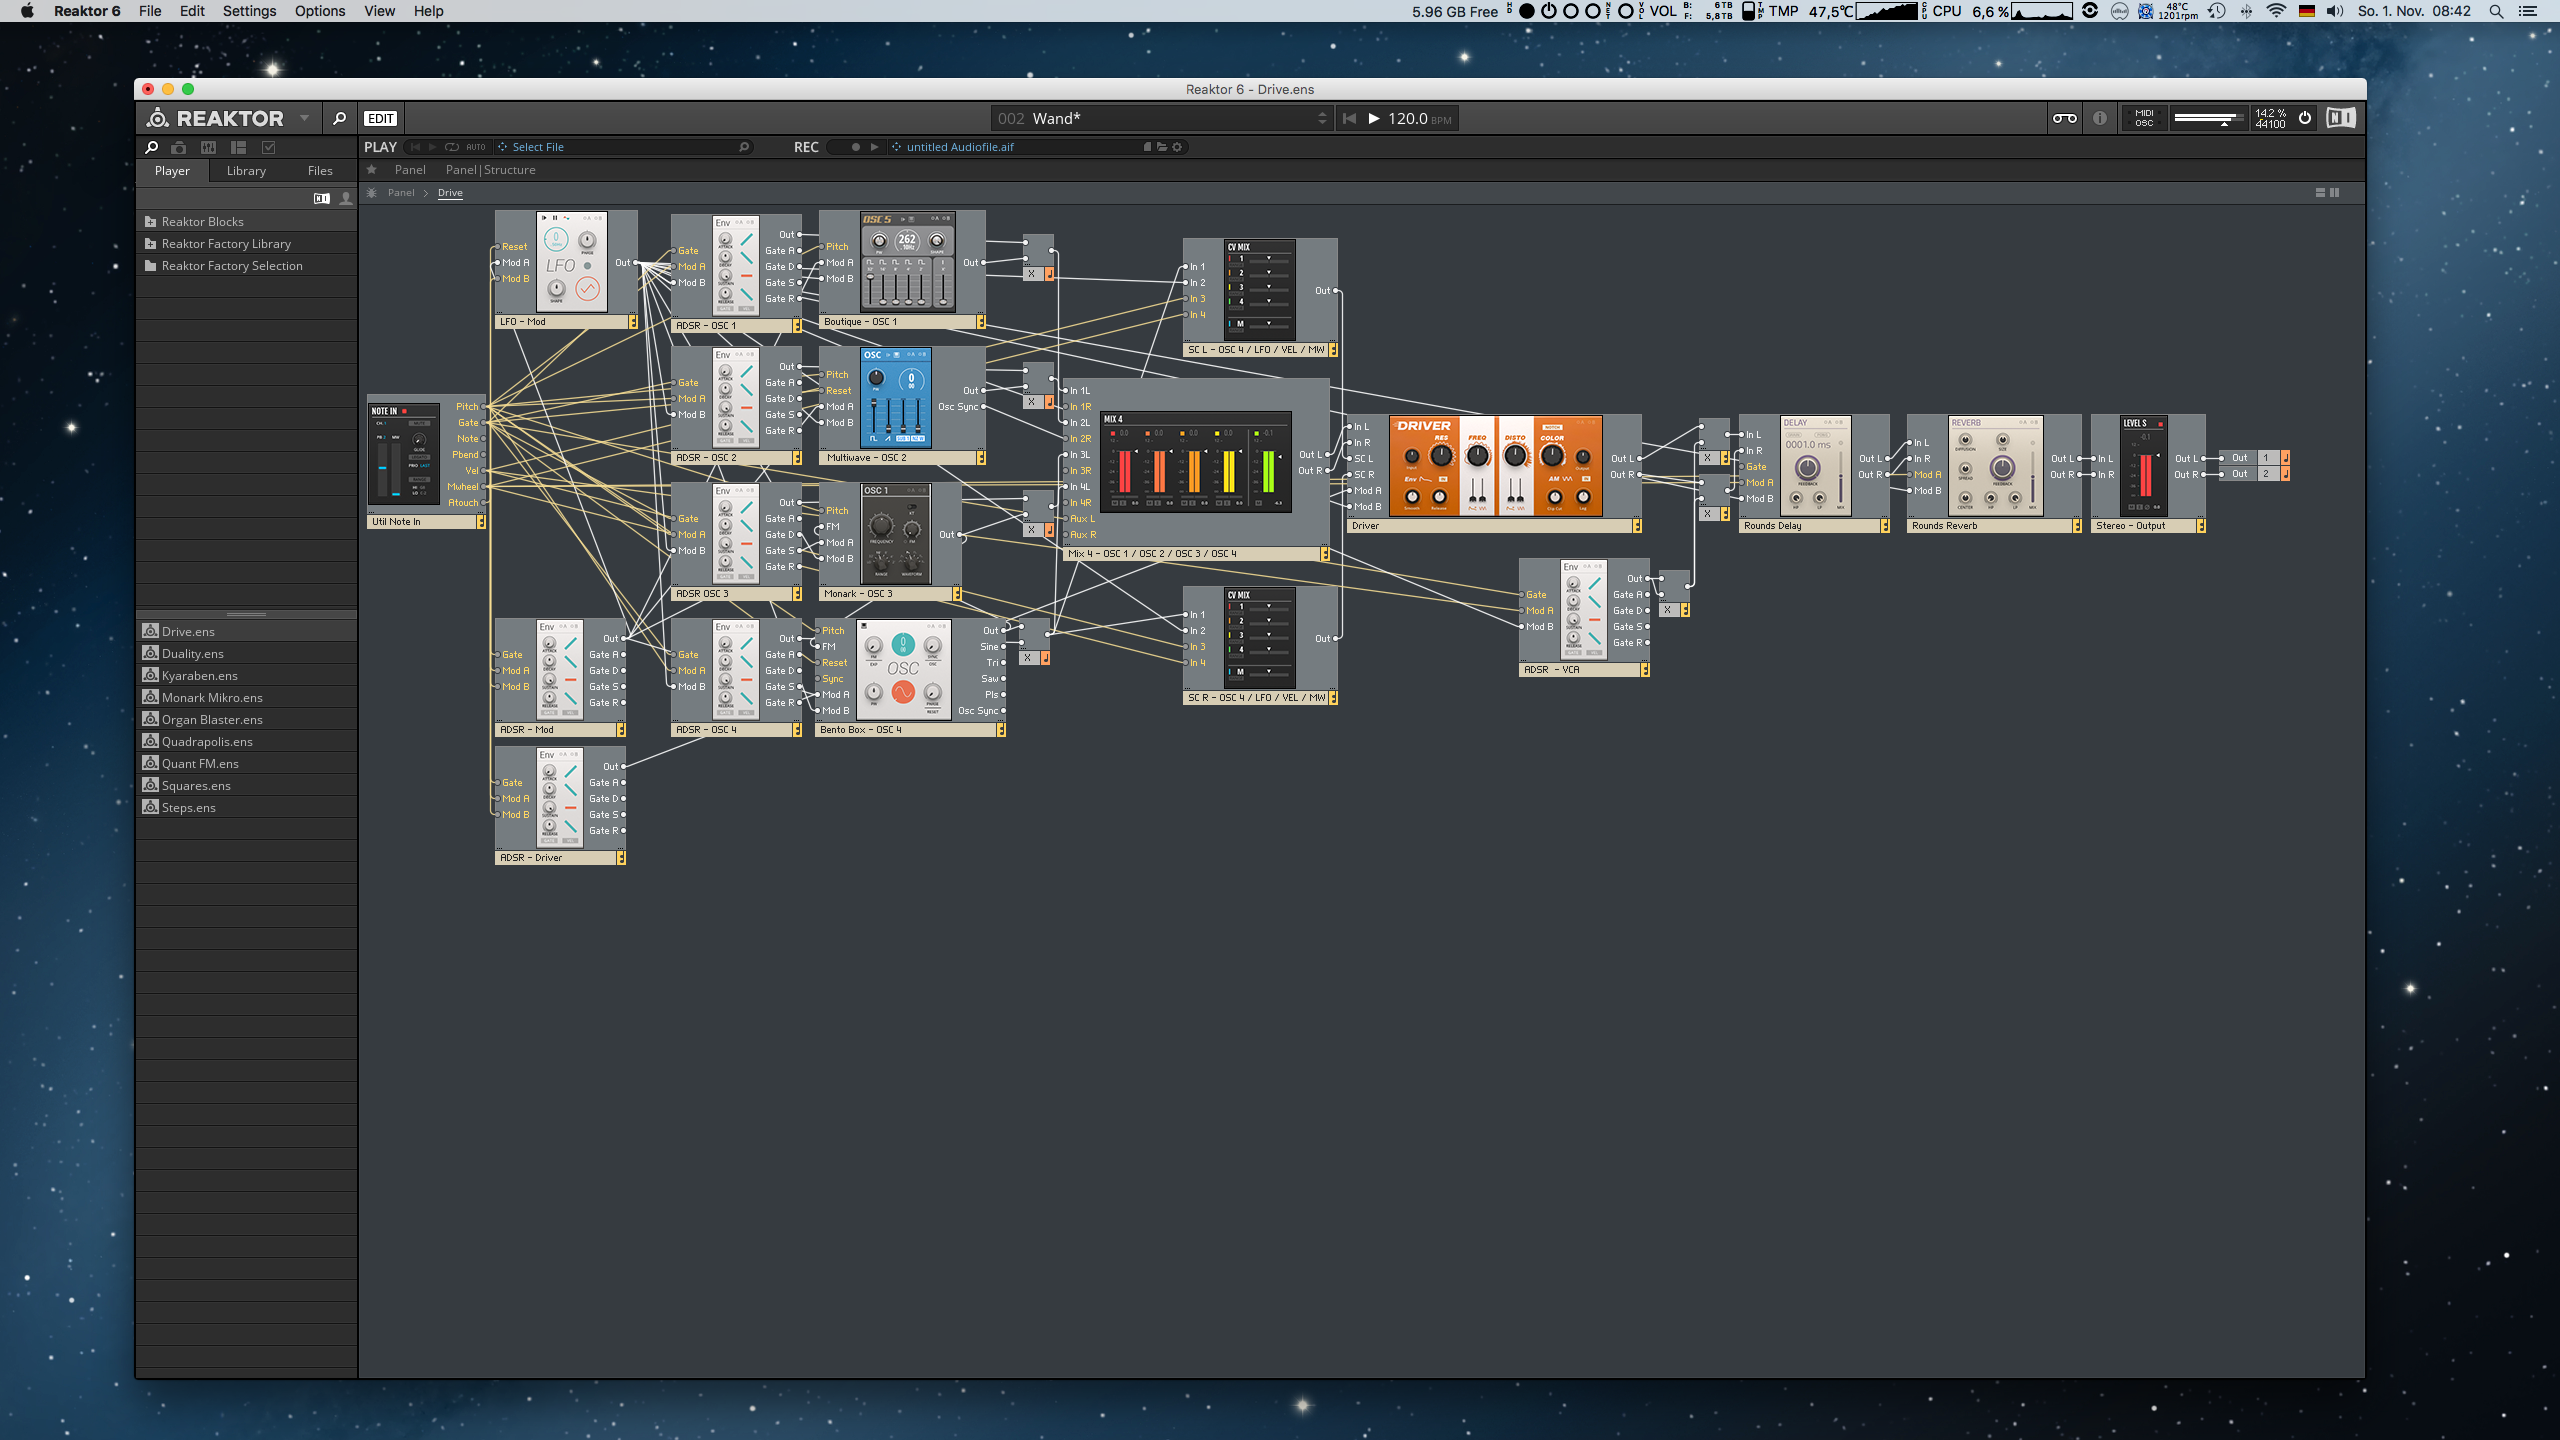Reset transport with the skip-to-start button
This screenshot has height=1440, width=2560.
1349,118
